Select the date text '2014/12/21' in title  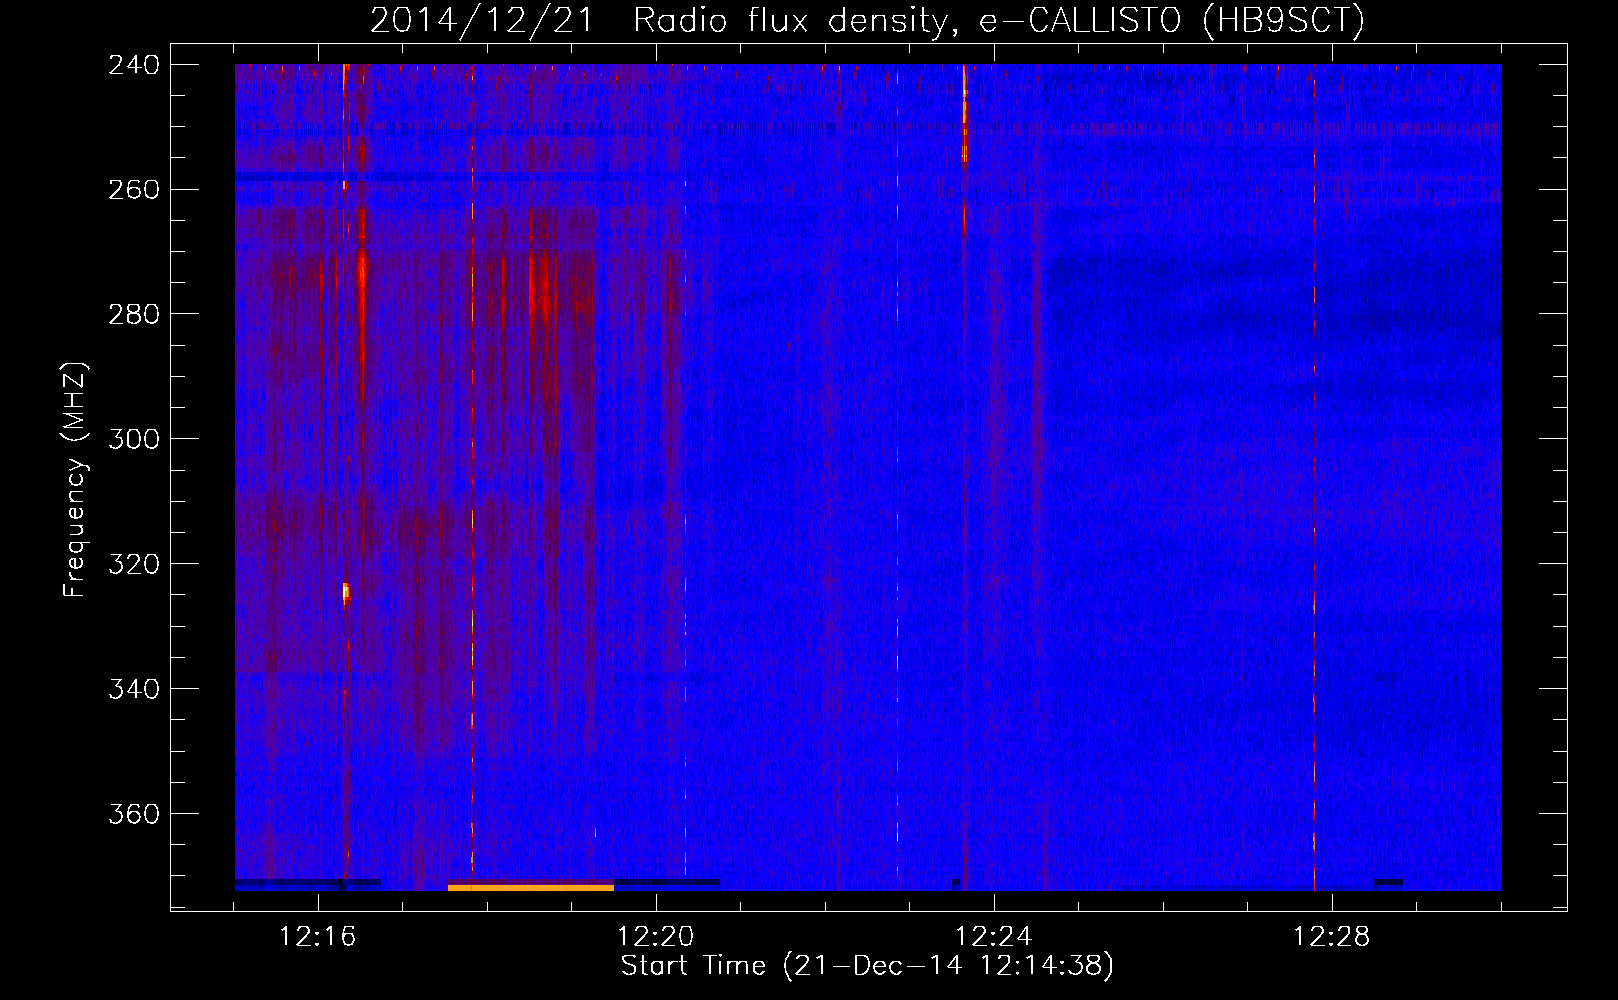click(x=482, y=20)
